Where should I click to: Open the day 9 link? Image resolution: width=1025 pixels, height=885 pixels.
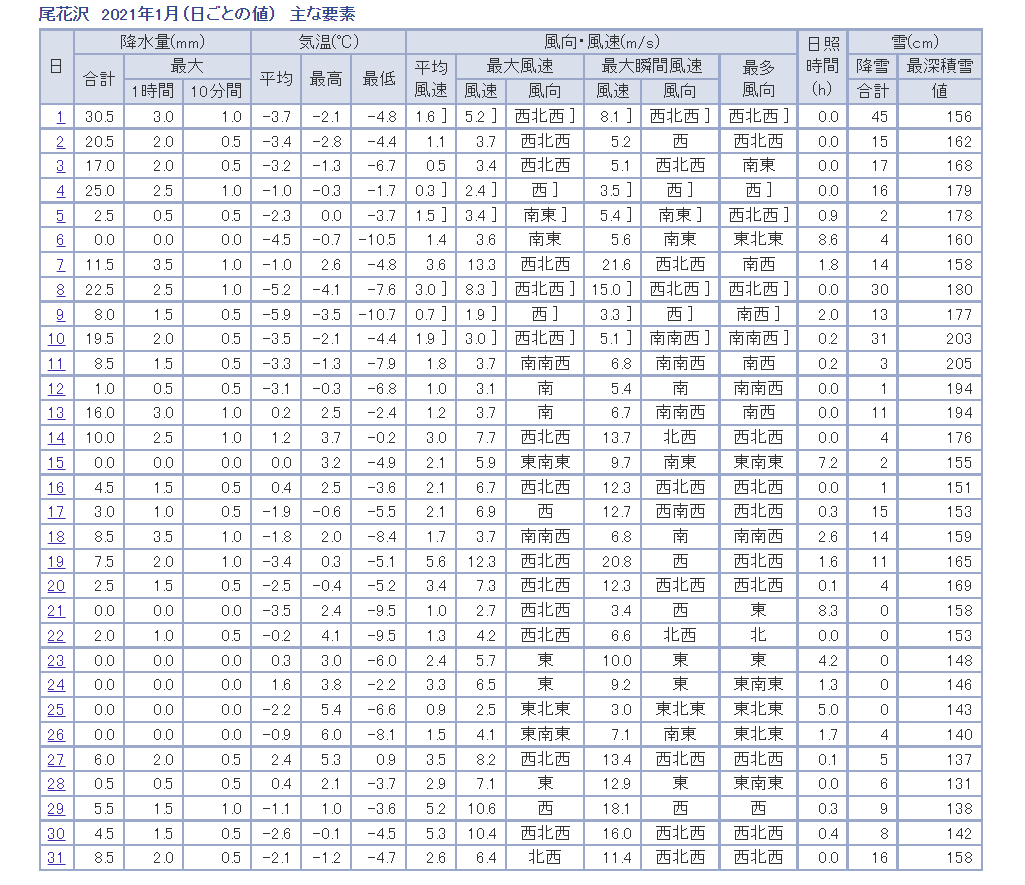tap(60, 314)
